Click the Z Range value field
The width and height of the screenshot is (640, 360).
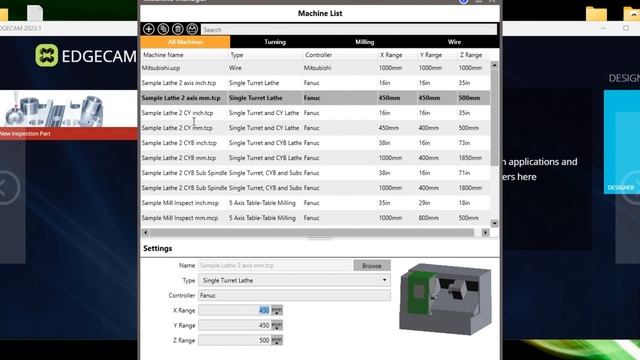(x=234, y=340)
